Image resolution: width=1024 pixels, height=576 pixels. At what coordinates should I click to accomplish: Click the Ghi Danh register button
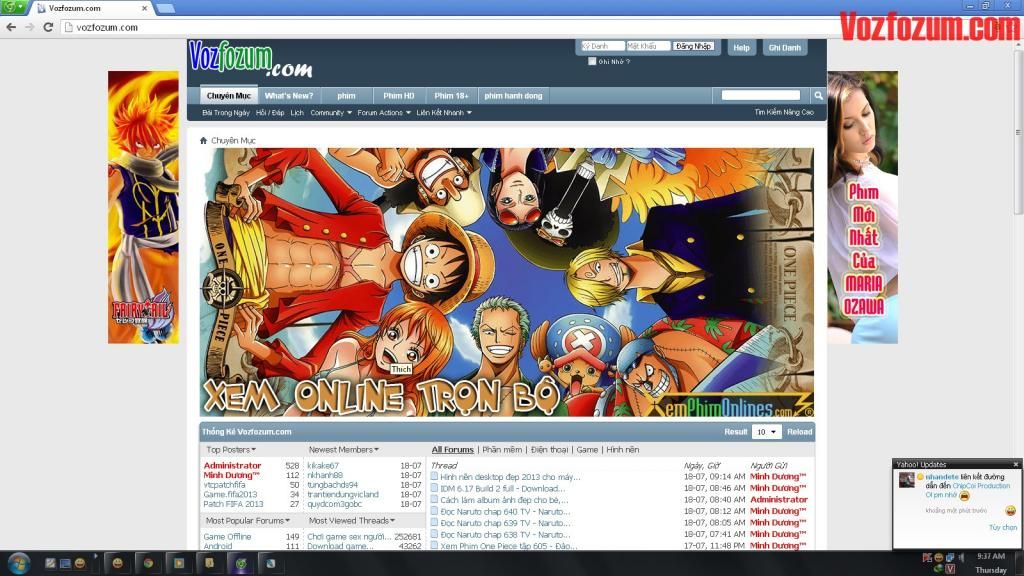point(785,47)
